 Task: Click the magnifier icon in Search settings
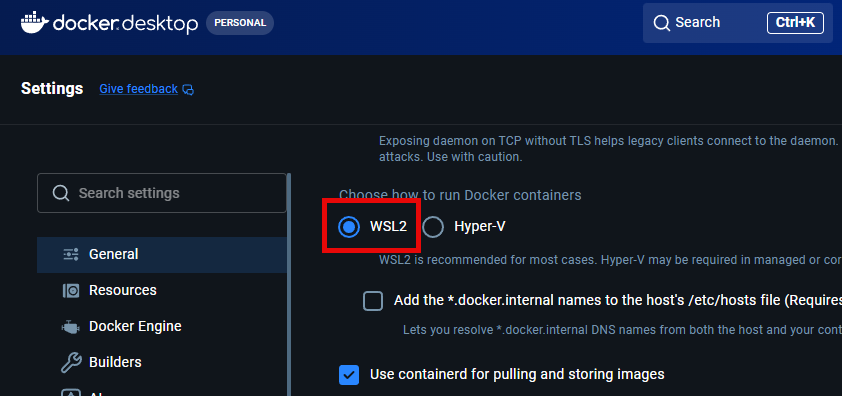pyautogui.click(x=61, y=193)
